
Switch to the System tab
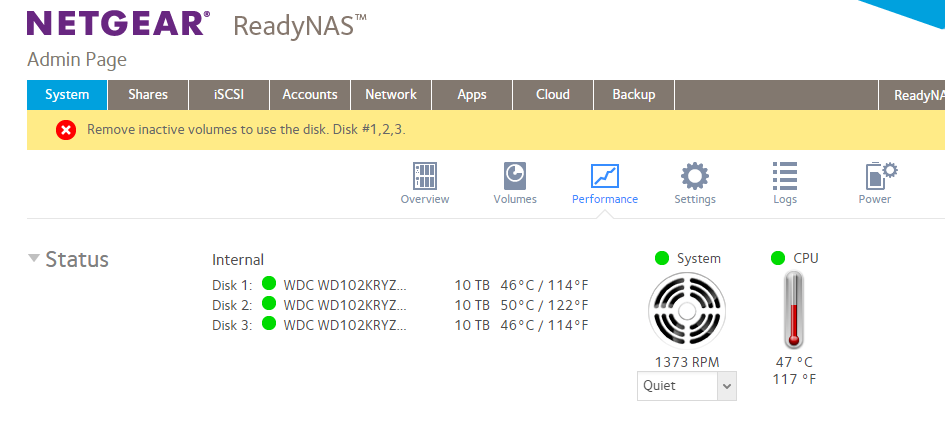(x=67, y=95)
